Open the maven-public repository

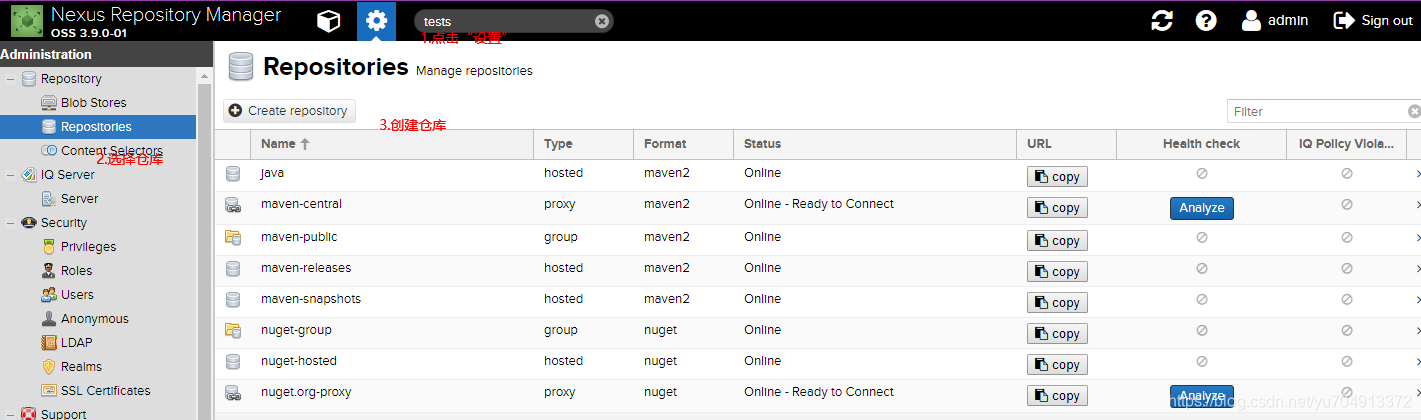pos(820,237)
